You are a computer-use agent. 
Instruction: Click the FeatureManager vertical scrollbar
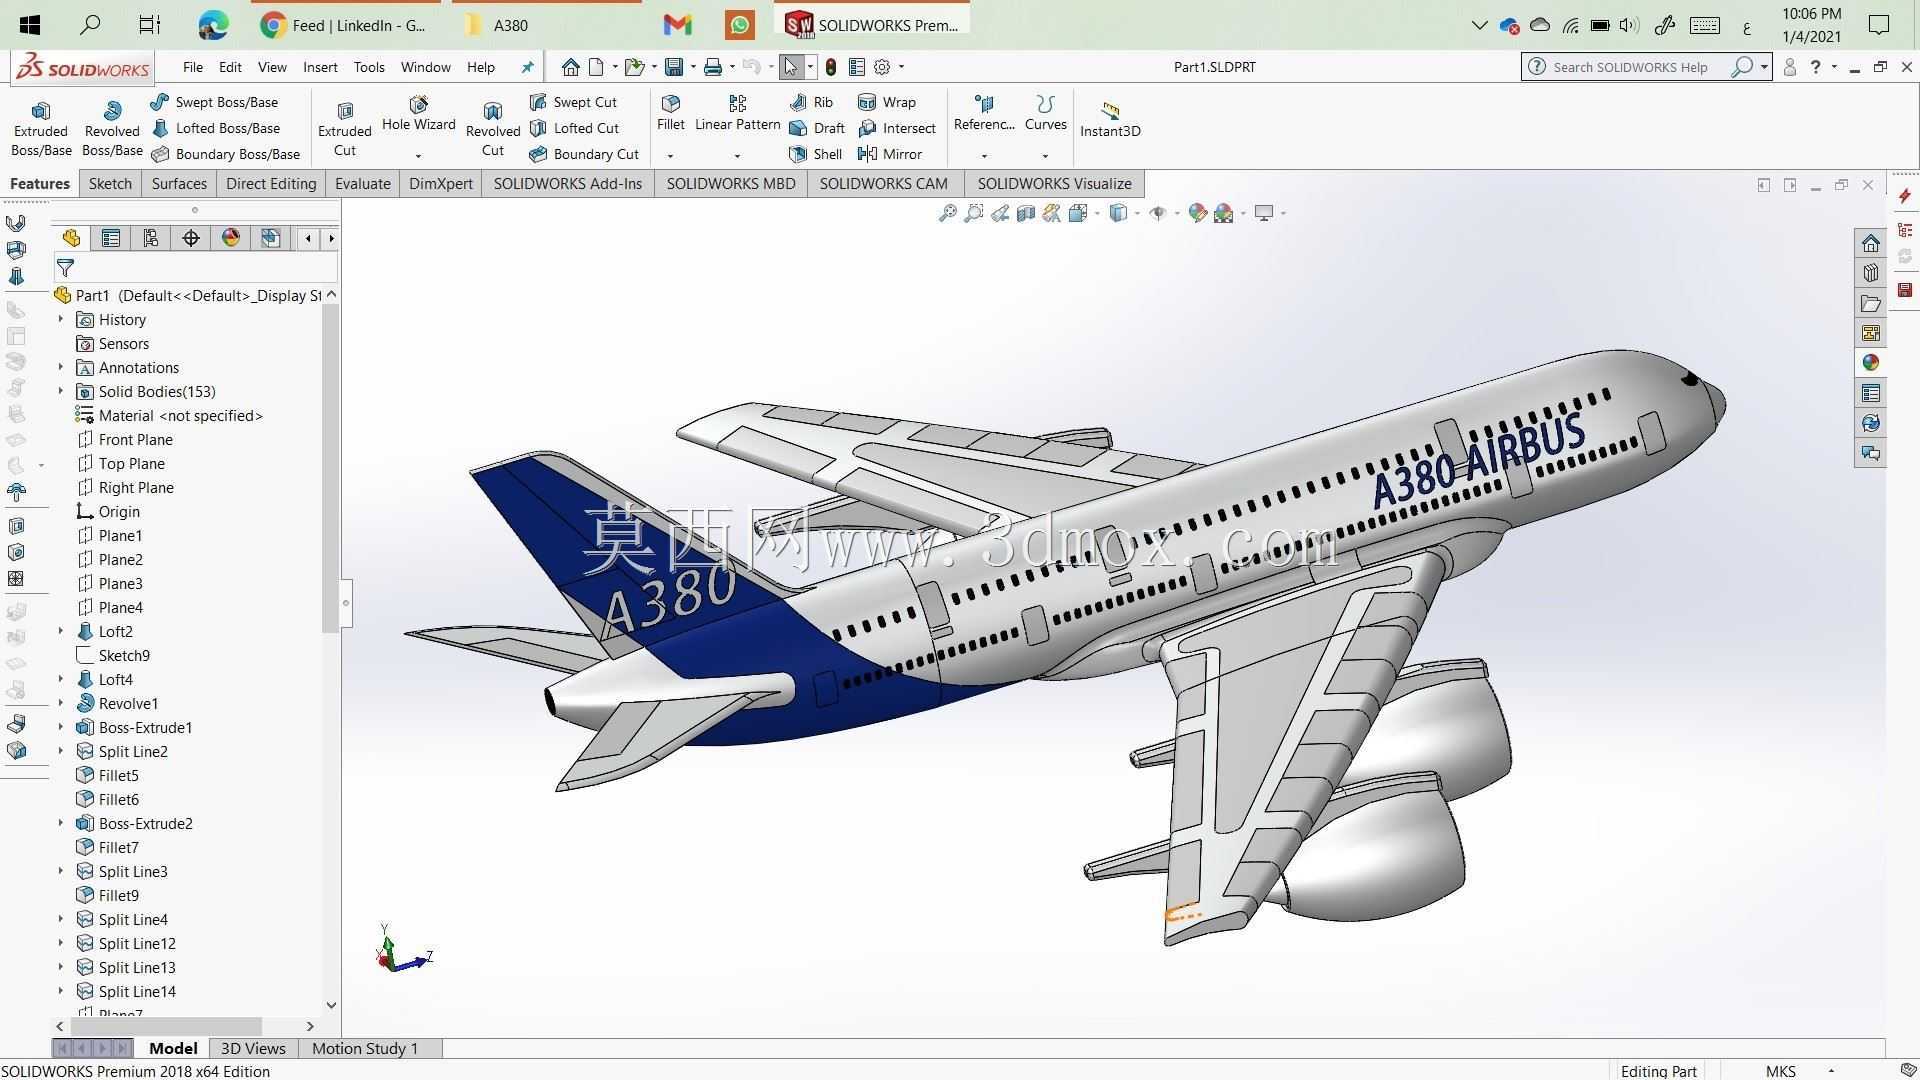[x=331, y=468]
